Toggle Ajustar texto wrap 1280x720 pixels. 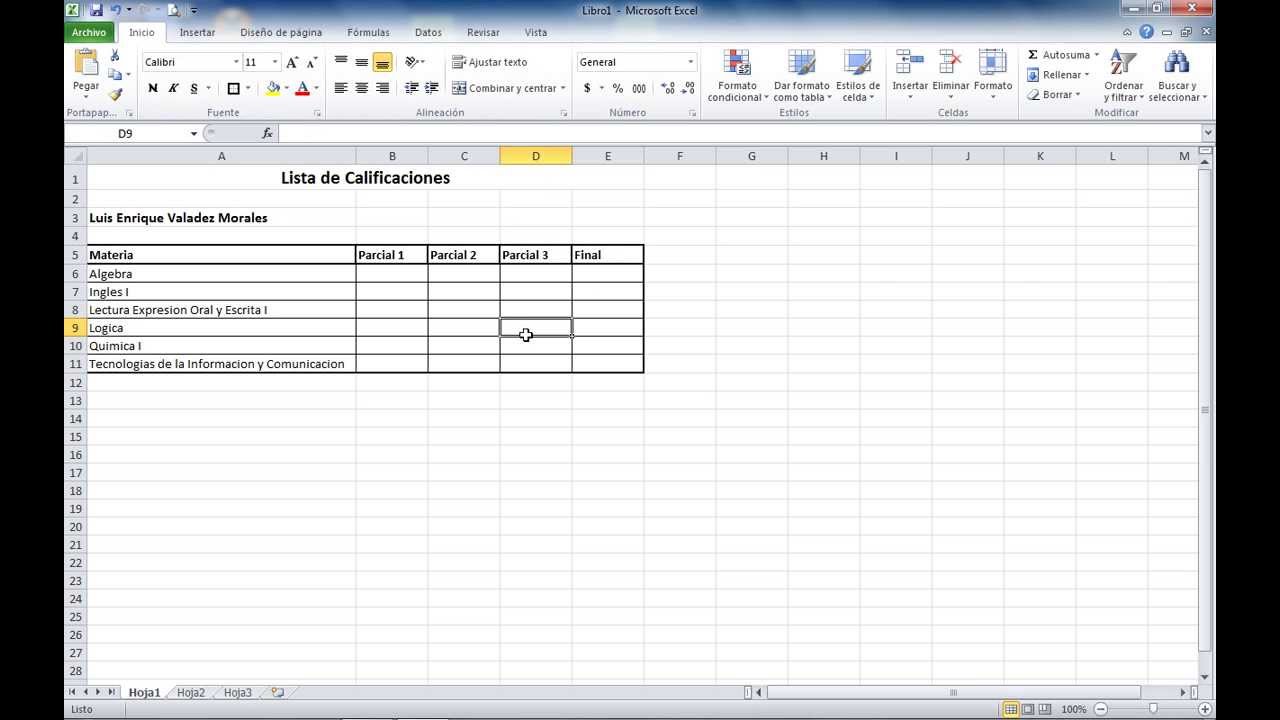[x=490, y=62]
